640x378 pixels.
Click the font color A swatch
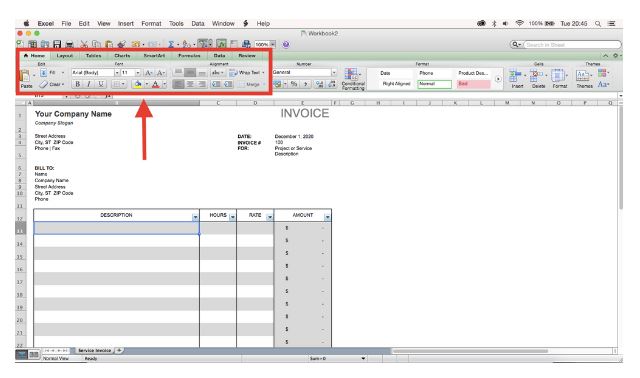tap(156, 84)
